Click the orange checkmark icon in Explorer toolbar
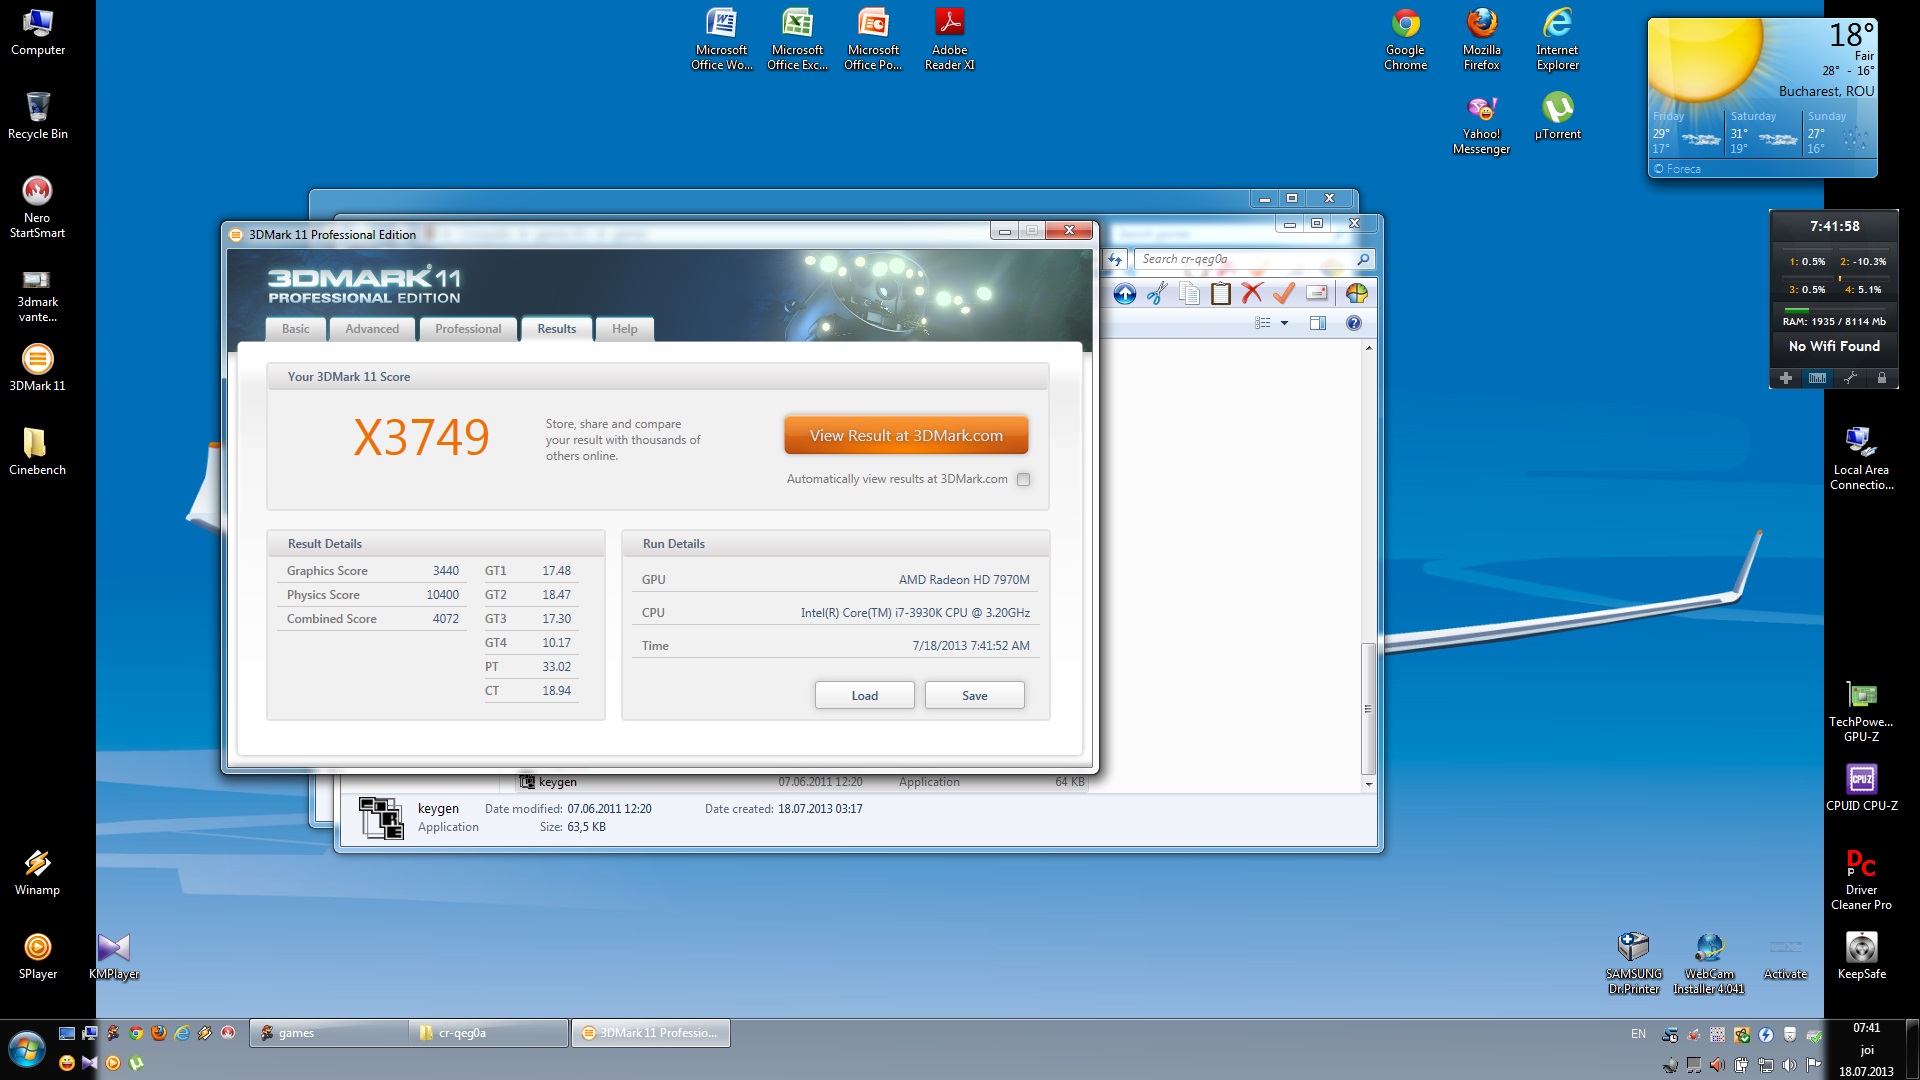The height and width of the screenshot is (1080, 1920). 1284,293
